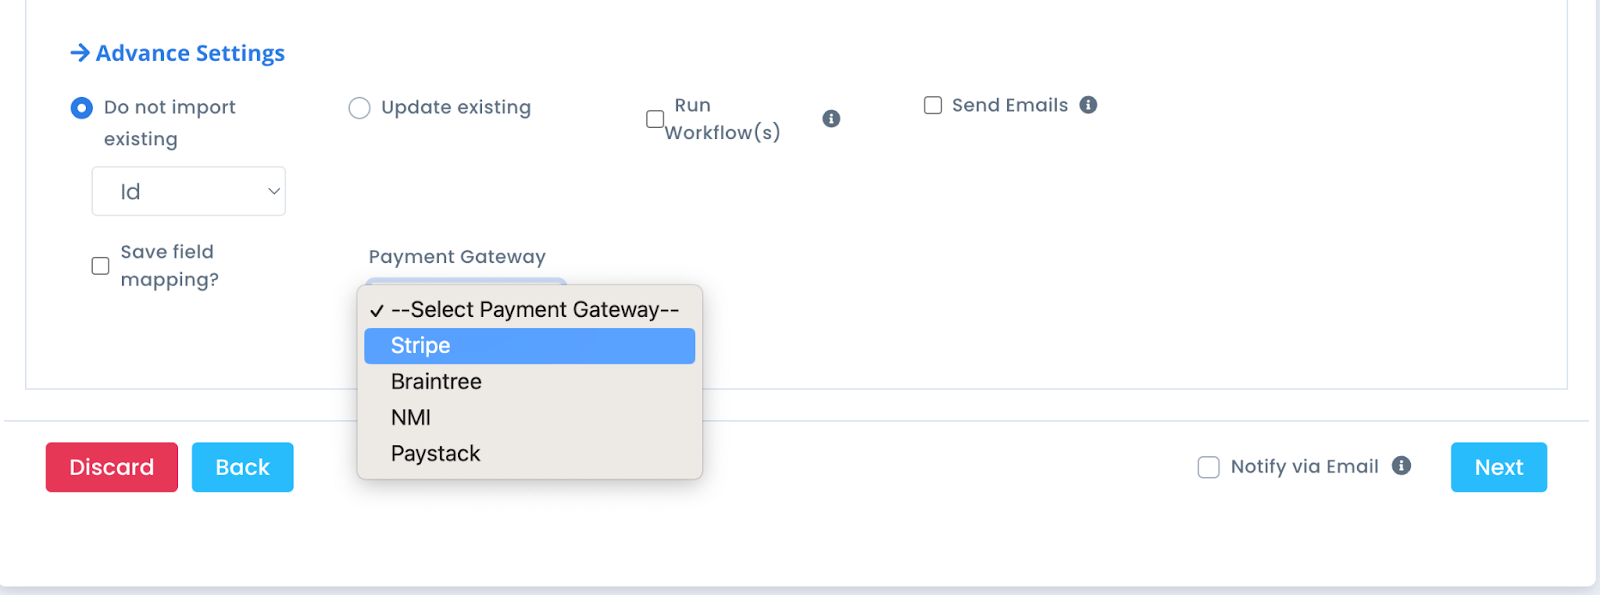Select the --Select Payment Gateway-- placeholder option
1600x595 pixels.
(530, 310)
